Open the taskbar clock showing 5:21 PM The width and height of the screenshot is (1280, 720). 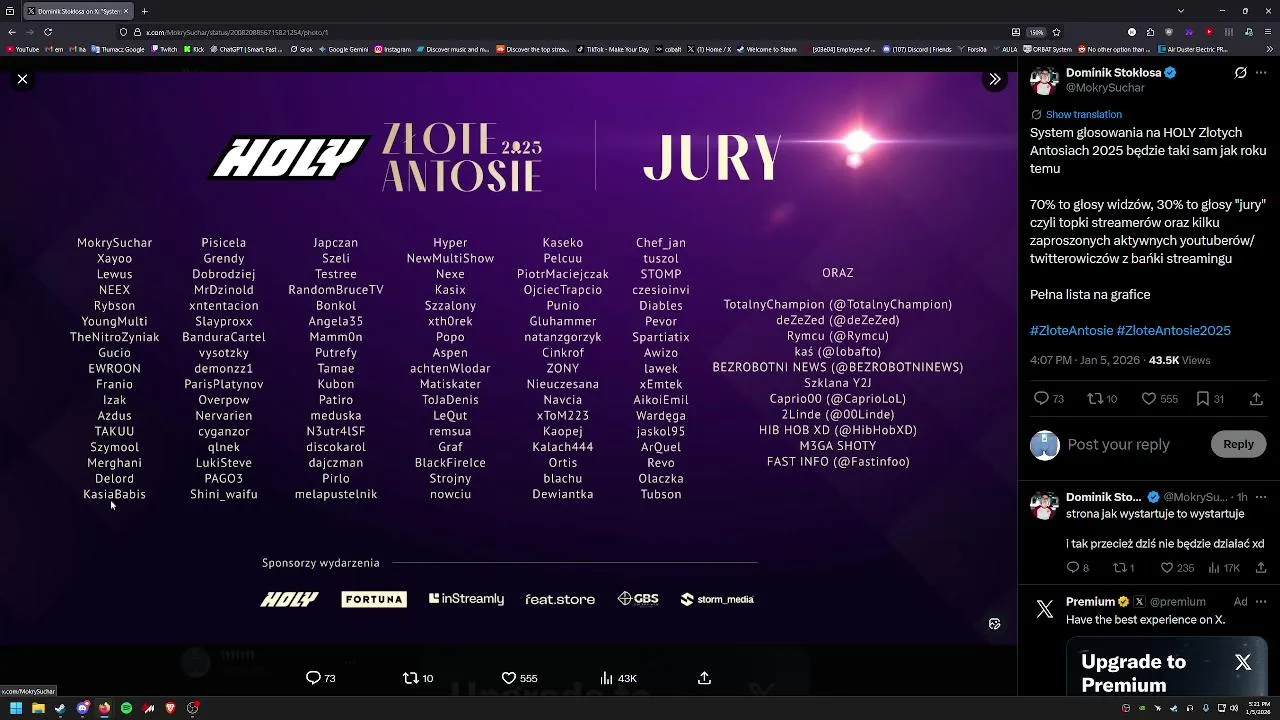pos(1259,708)
